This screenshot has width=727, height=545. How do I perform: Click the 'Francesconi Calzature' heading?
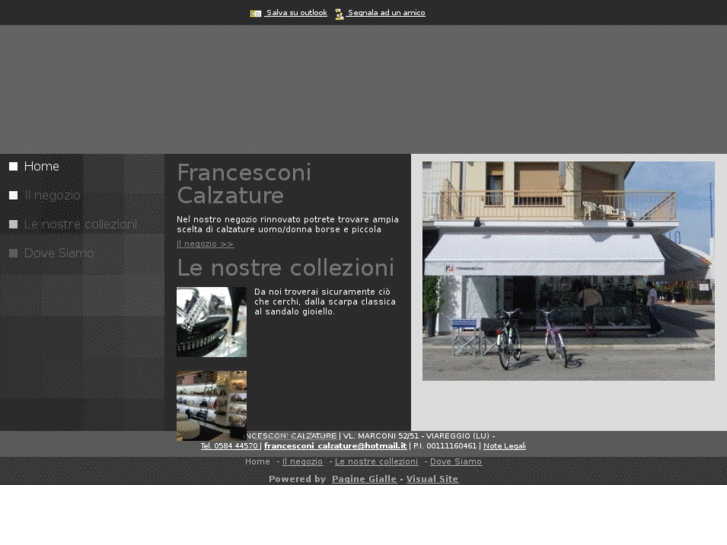(x=244, y=184)
